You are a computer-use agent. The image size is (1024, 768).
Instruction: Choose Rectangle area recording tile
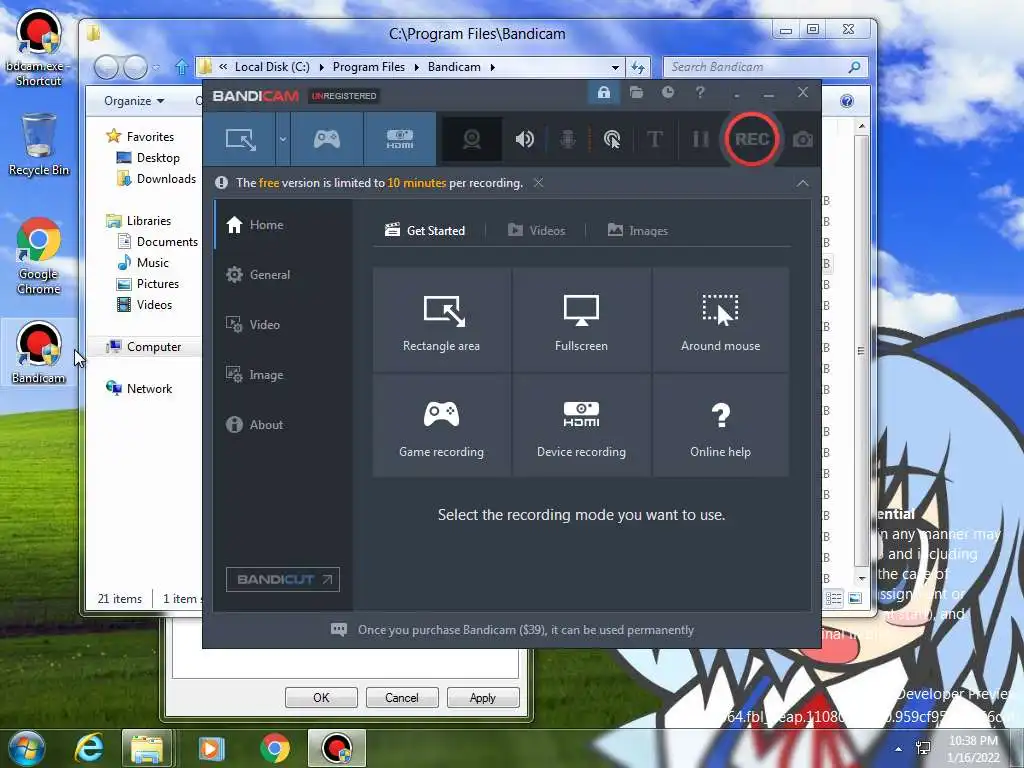coord(441,320)
